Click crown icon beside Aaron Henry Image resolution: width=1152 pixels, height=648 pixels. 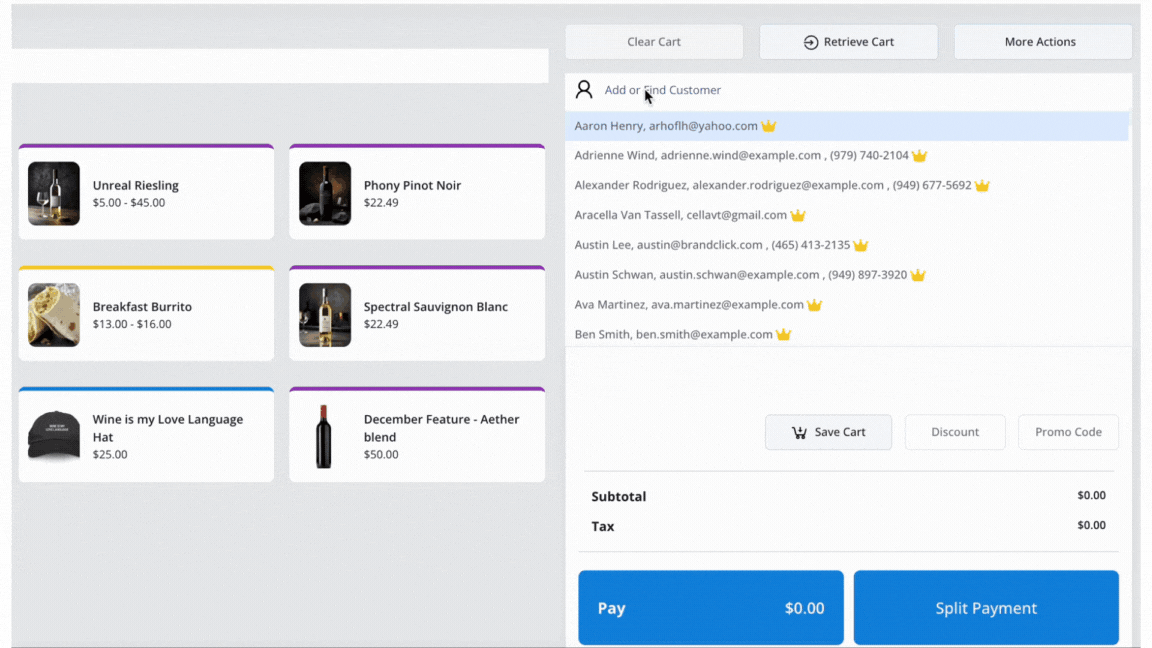768,126
